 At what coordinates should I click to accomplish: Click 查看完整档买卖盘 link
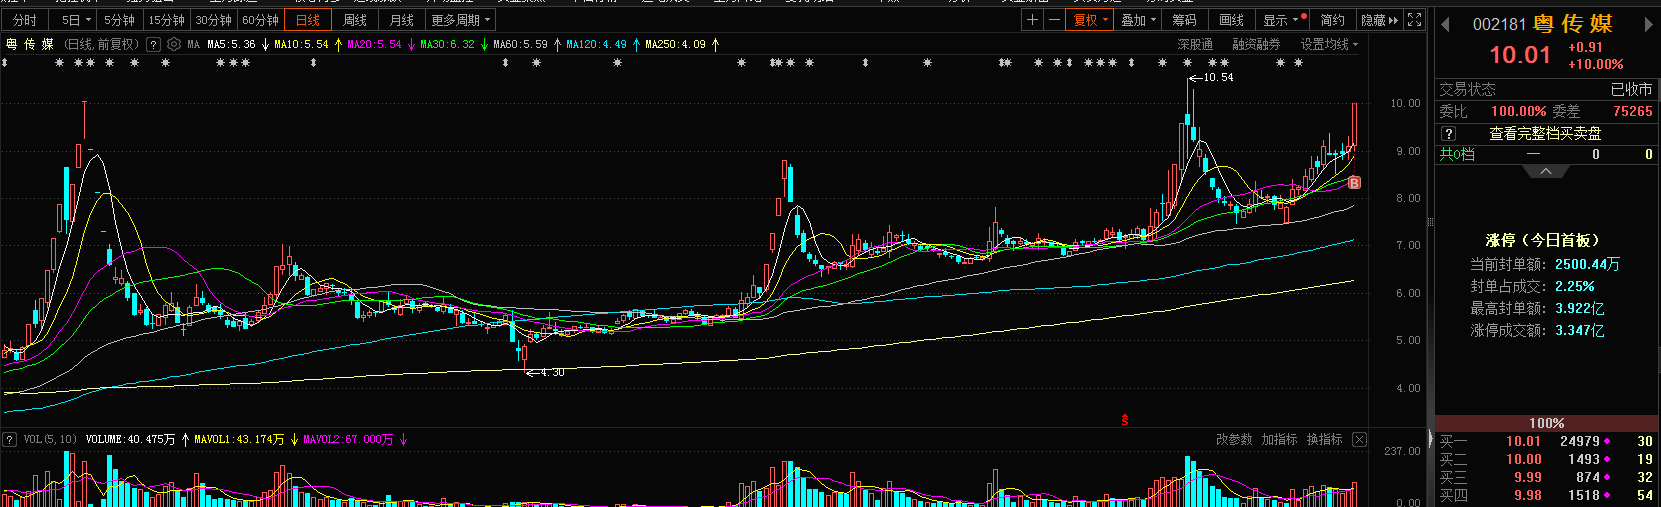[1545, 133]
